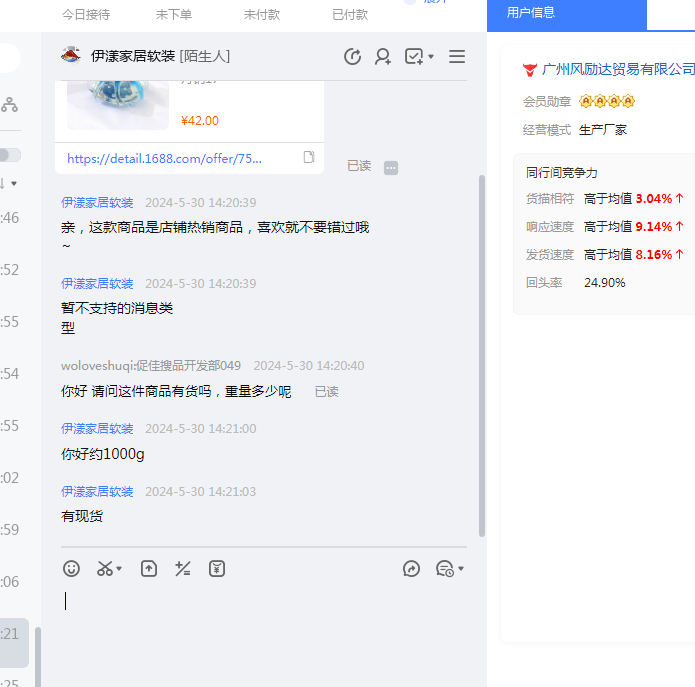Click the add contact person icon
Image resolution: width=695 pixels, height=687 pixels.
click(x=383, y=57)
